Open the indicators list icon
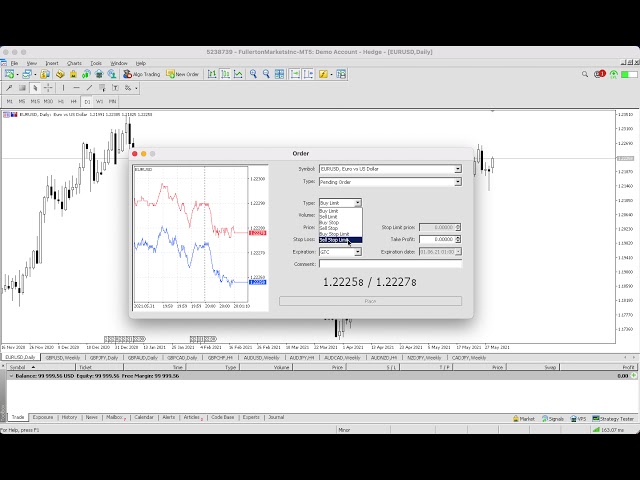This screenshot has height=480, width=640. click(323, 74)
